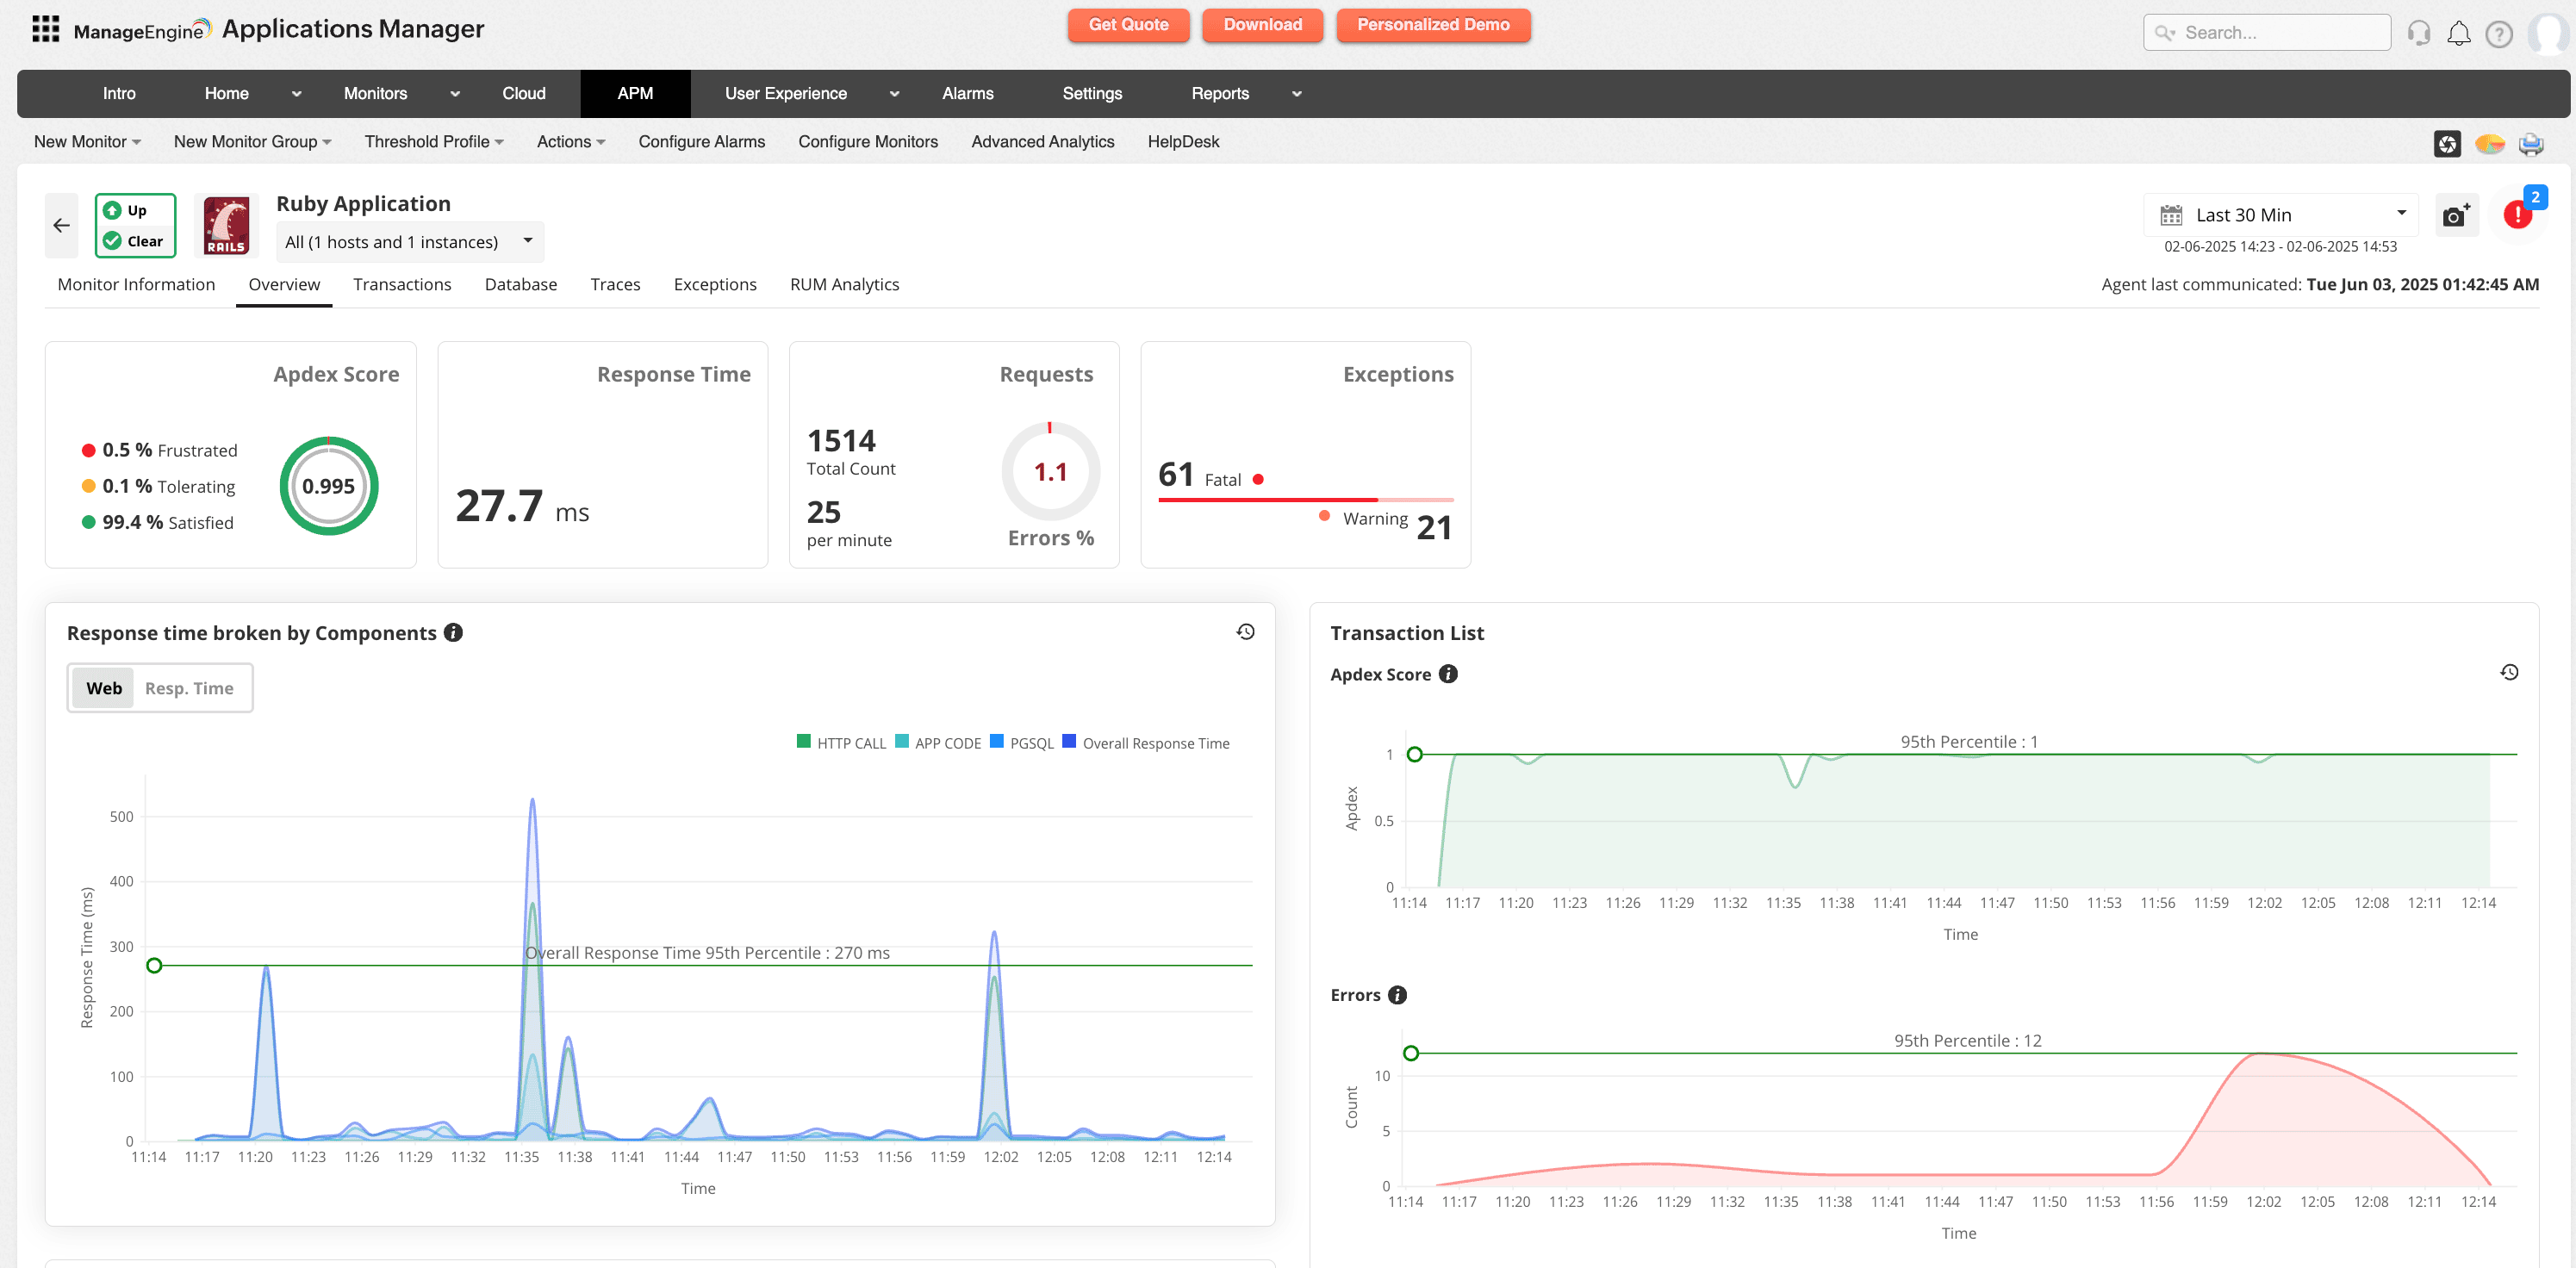Select the APM menu item
The image size is (2576, 1268).
coord(635,93)
